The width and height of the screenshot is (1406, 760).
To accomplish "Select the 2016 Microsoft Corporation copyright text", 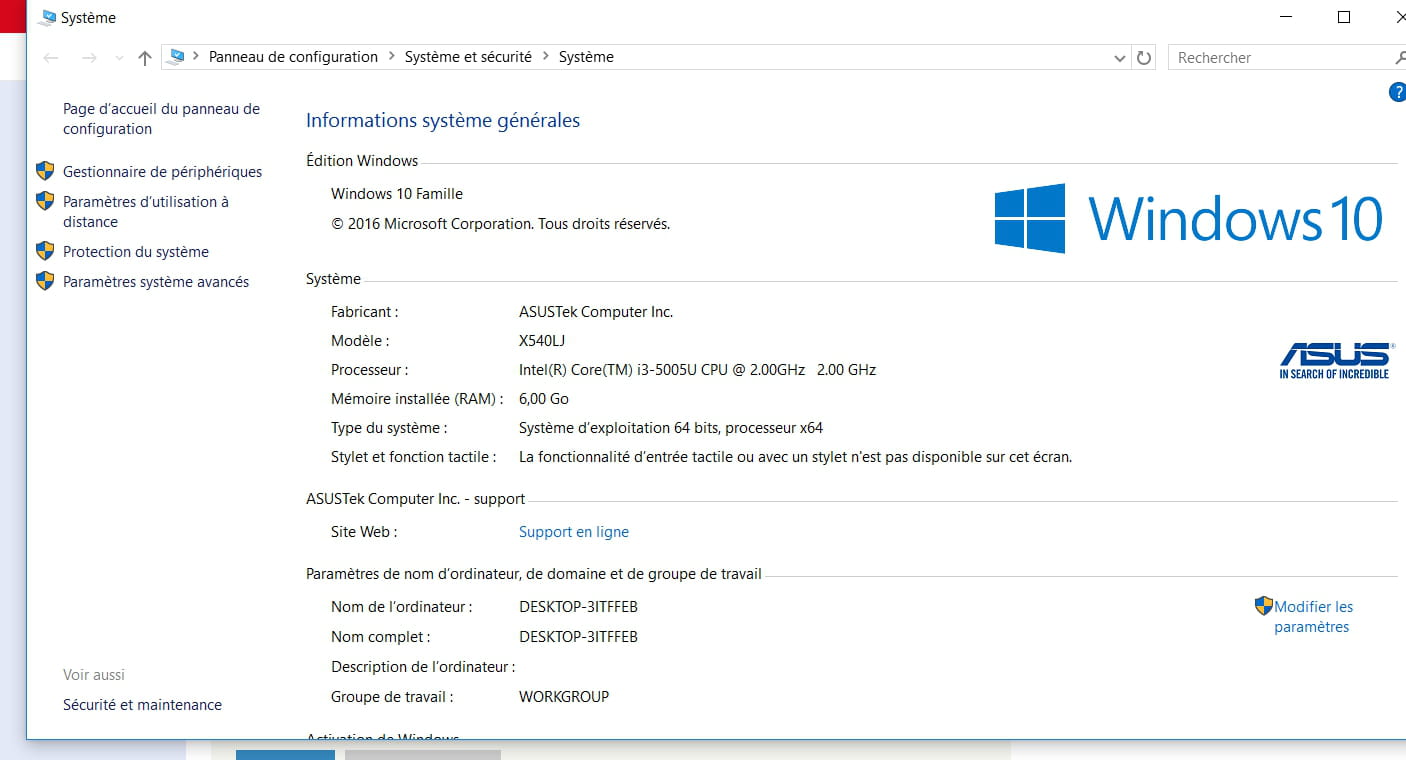I will point(501,224).
